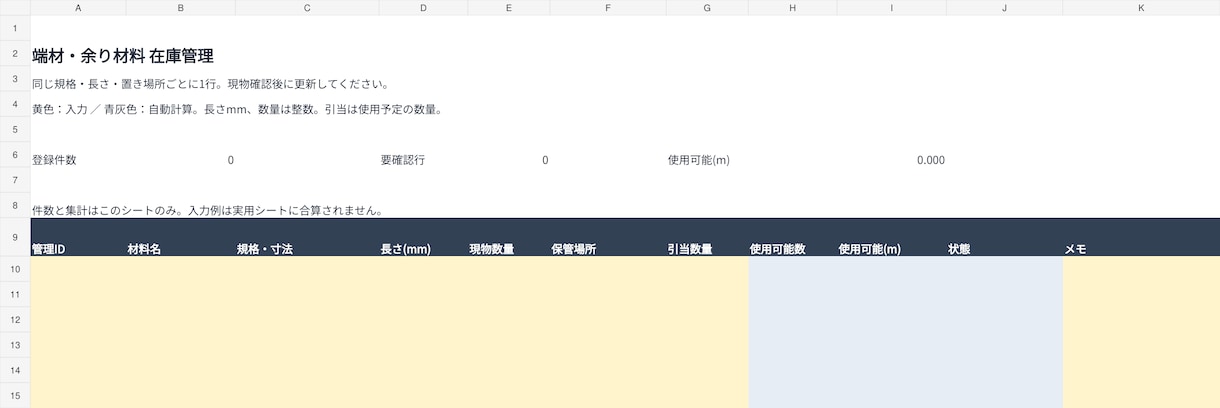Click the 管理ID header cell

(x=78, y=237)
